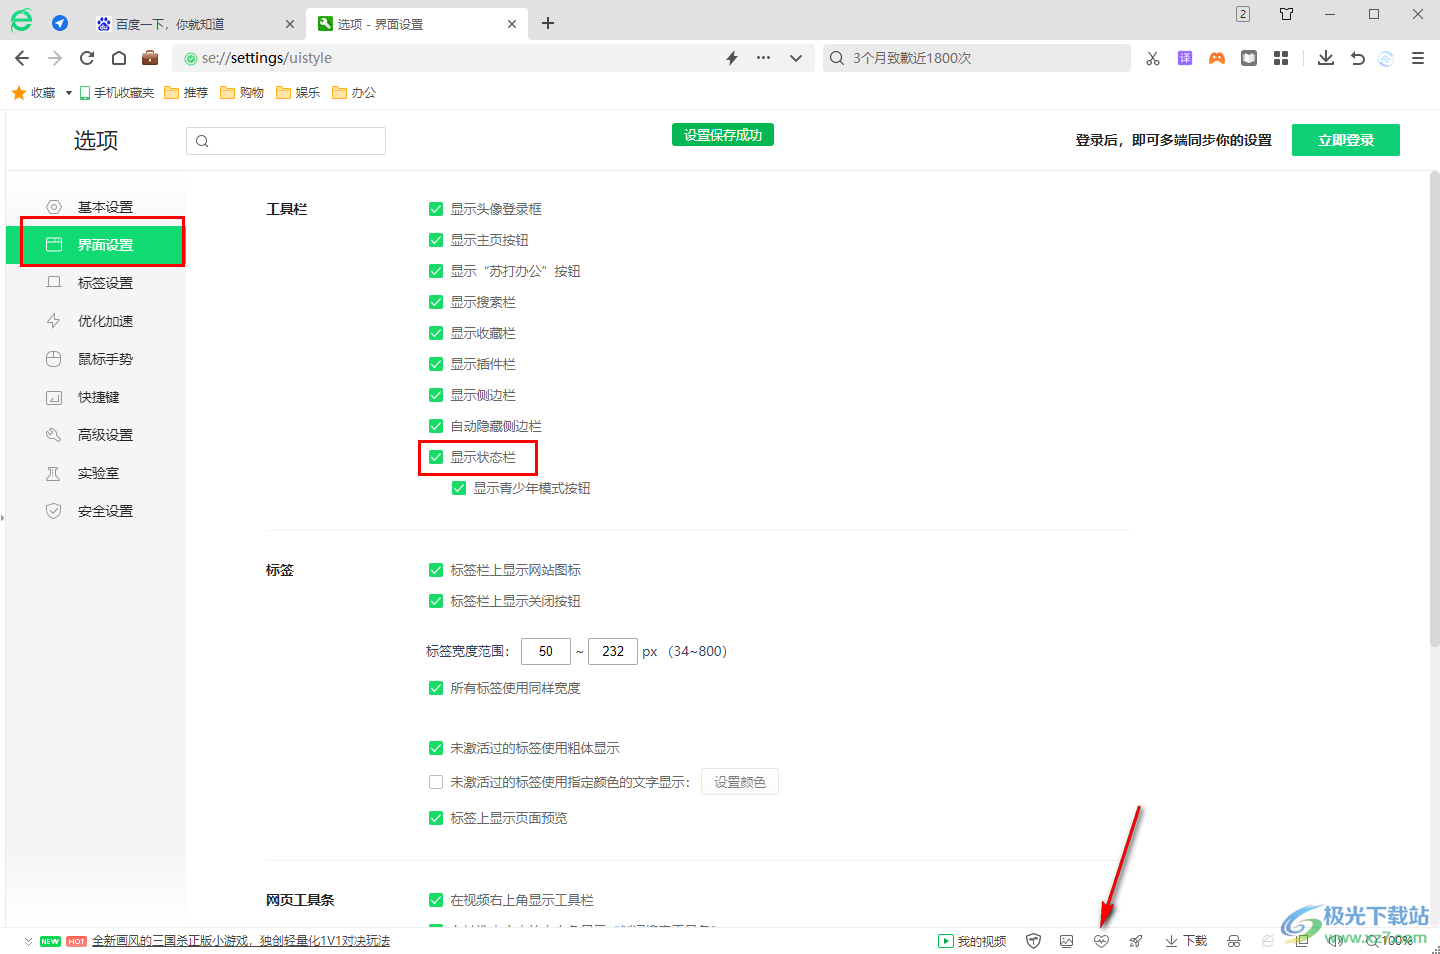Screen dimensions: 1440x954
Task: Open the 推荐 bookmarks folder
Action: (x=186, y=93)
